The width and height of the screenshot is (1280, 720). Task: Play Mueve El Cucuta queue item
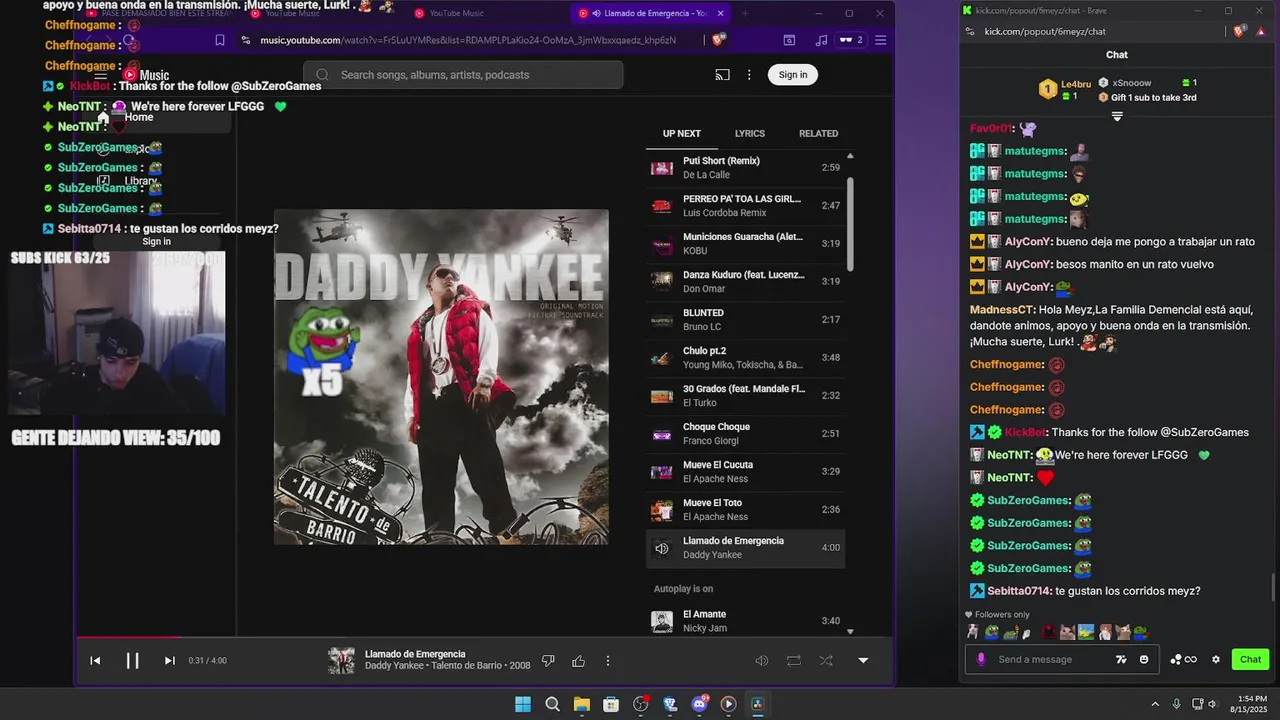tap(745, 472)
